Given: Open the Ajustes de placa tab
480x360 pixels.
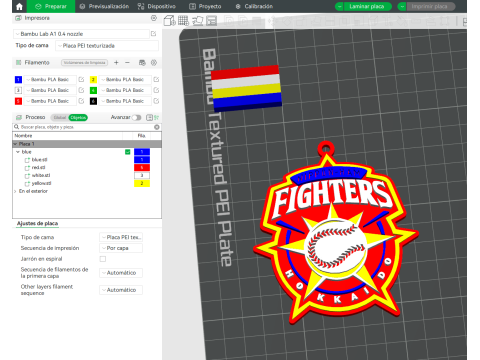Looking at the screenshot, I should pyautogui.click(x=37, y=223).
